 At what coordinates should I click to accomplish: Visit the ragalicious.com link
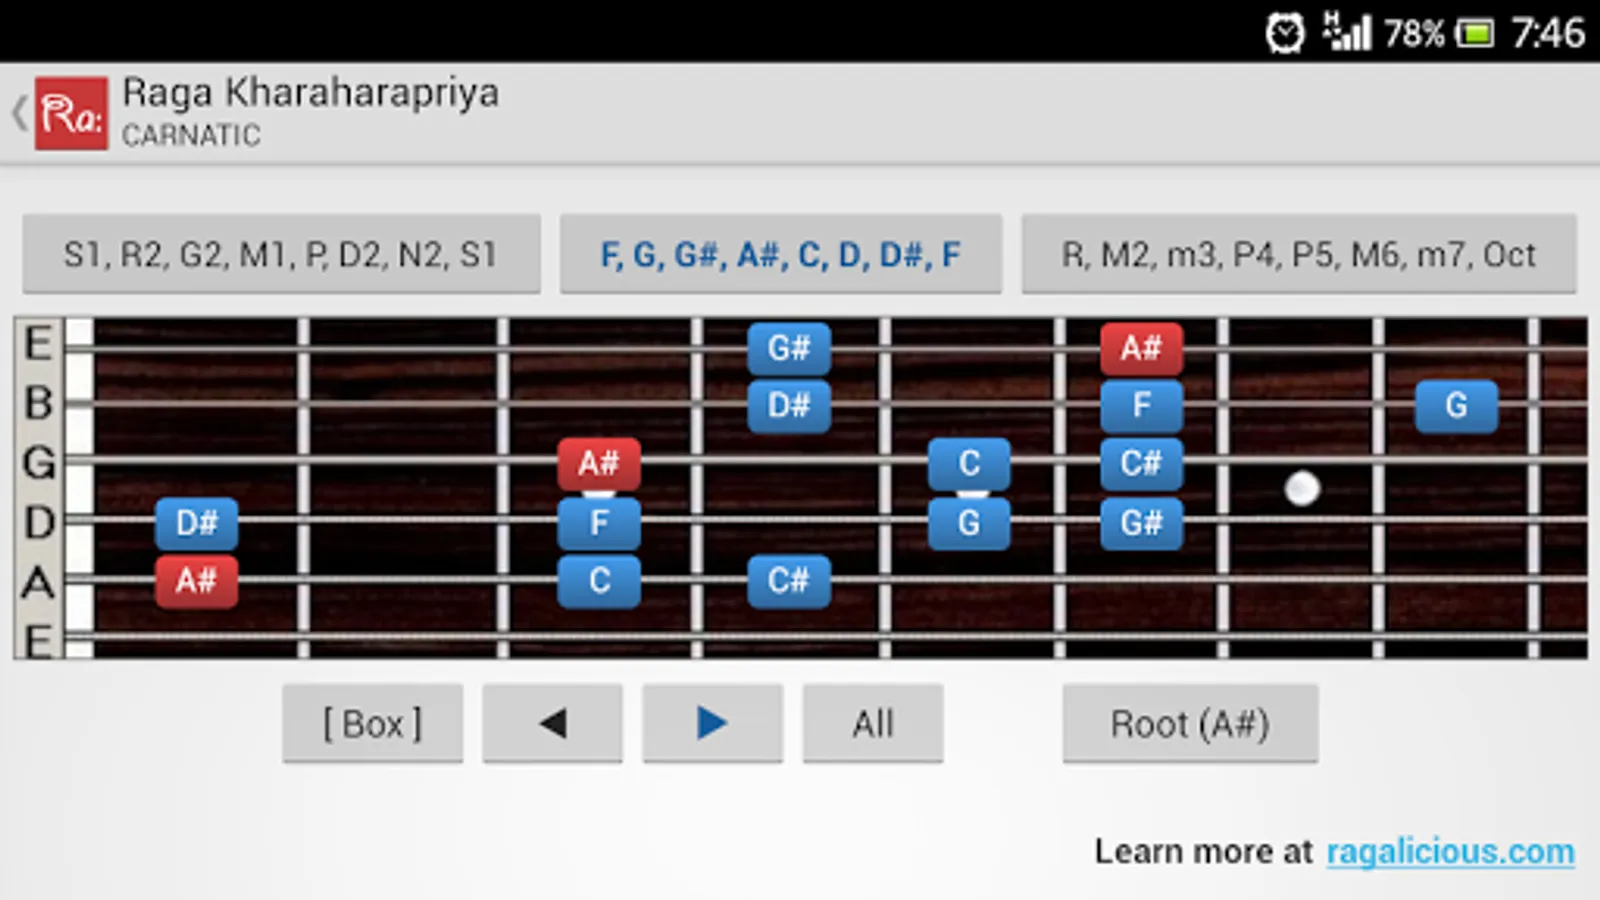click(x=1450, y=851)
